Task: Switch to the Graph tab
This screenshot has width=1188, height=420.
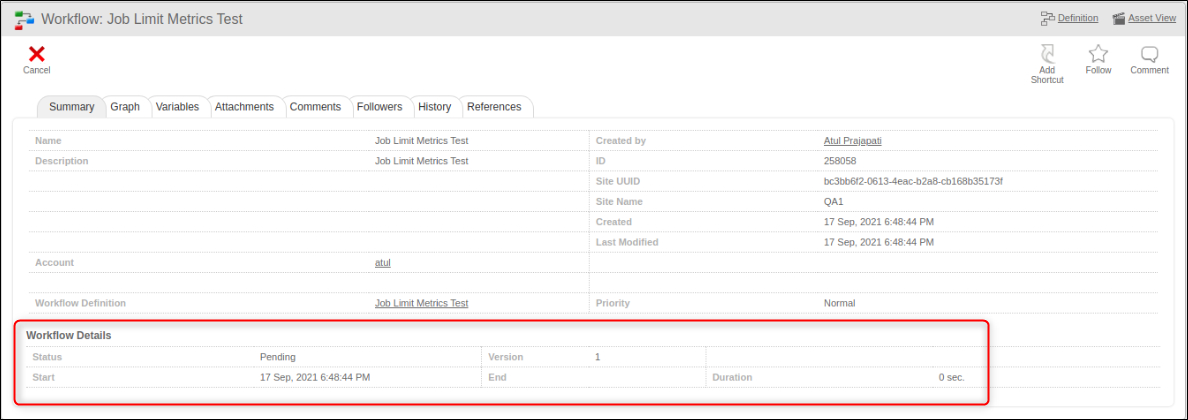Action: (125, 107)
